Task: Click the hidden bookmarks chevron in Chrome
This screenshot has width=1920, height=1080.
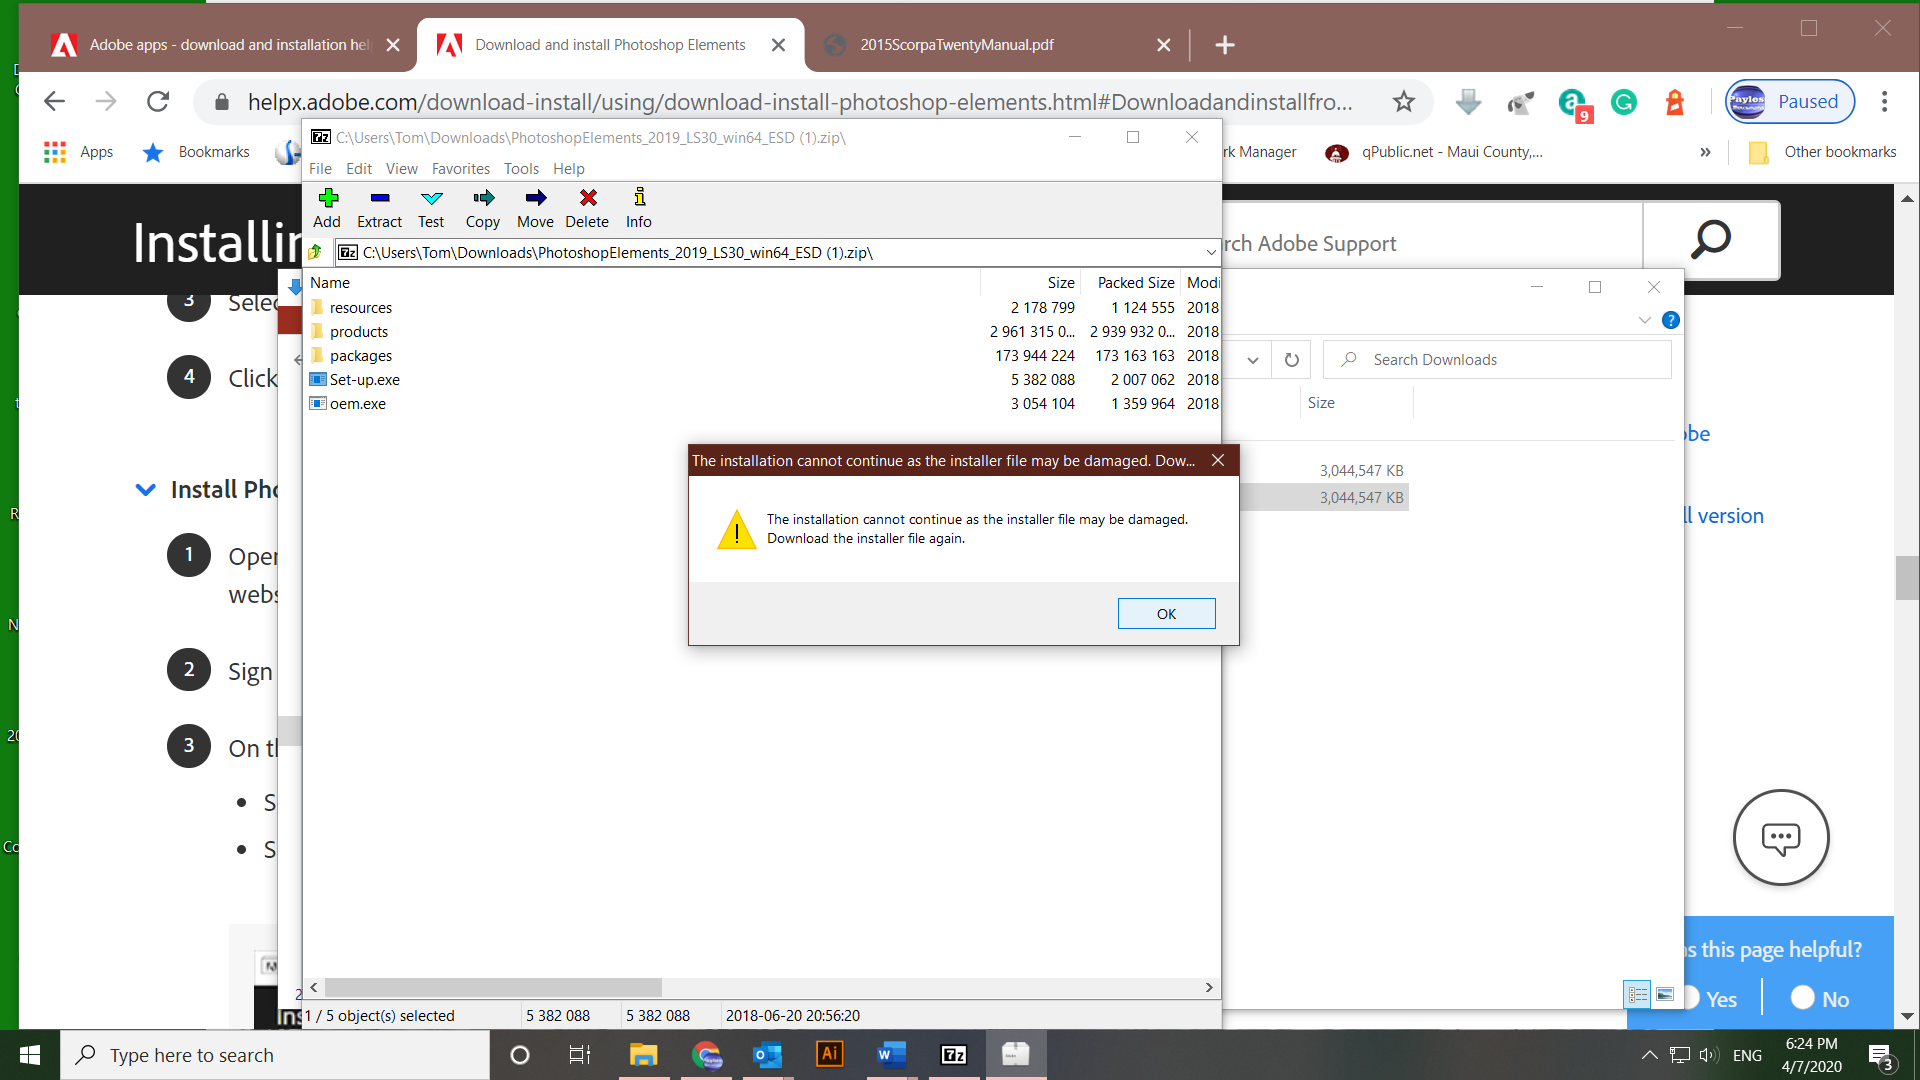Action: click(1706, 152)
